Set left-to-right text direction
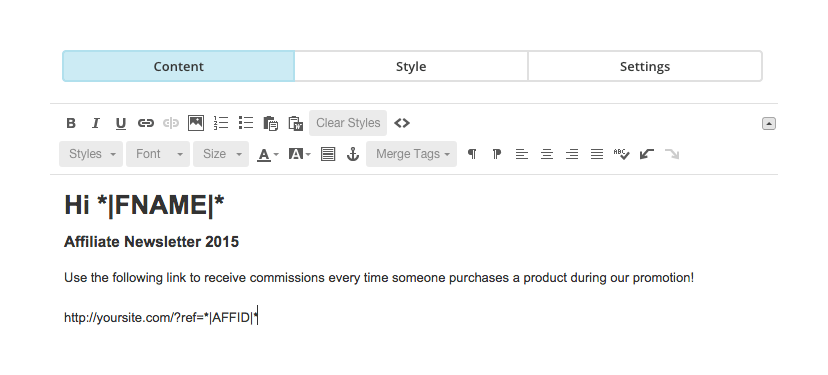828x375 pixels. pyautogui.click(x=472, y=154)
